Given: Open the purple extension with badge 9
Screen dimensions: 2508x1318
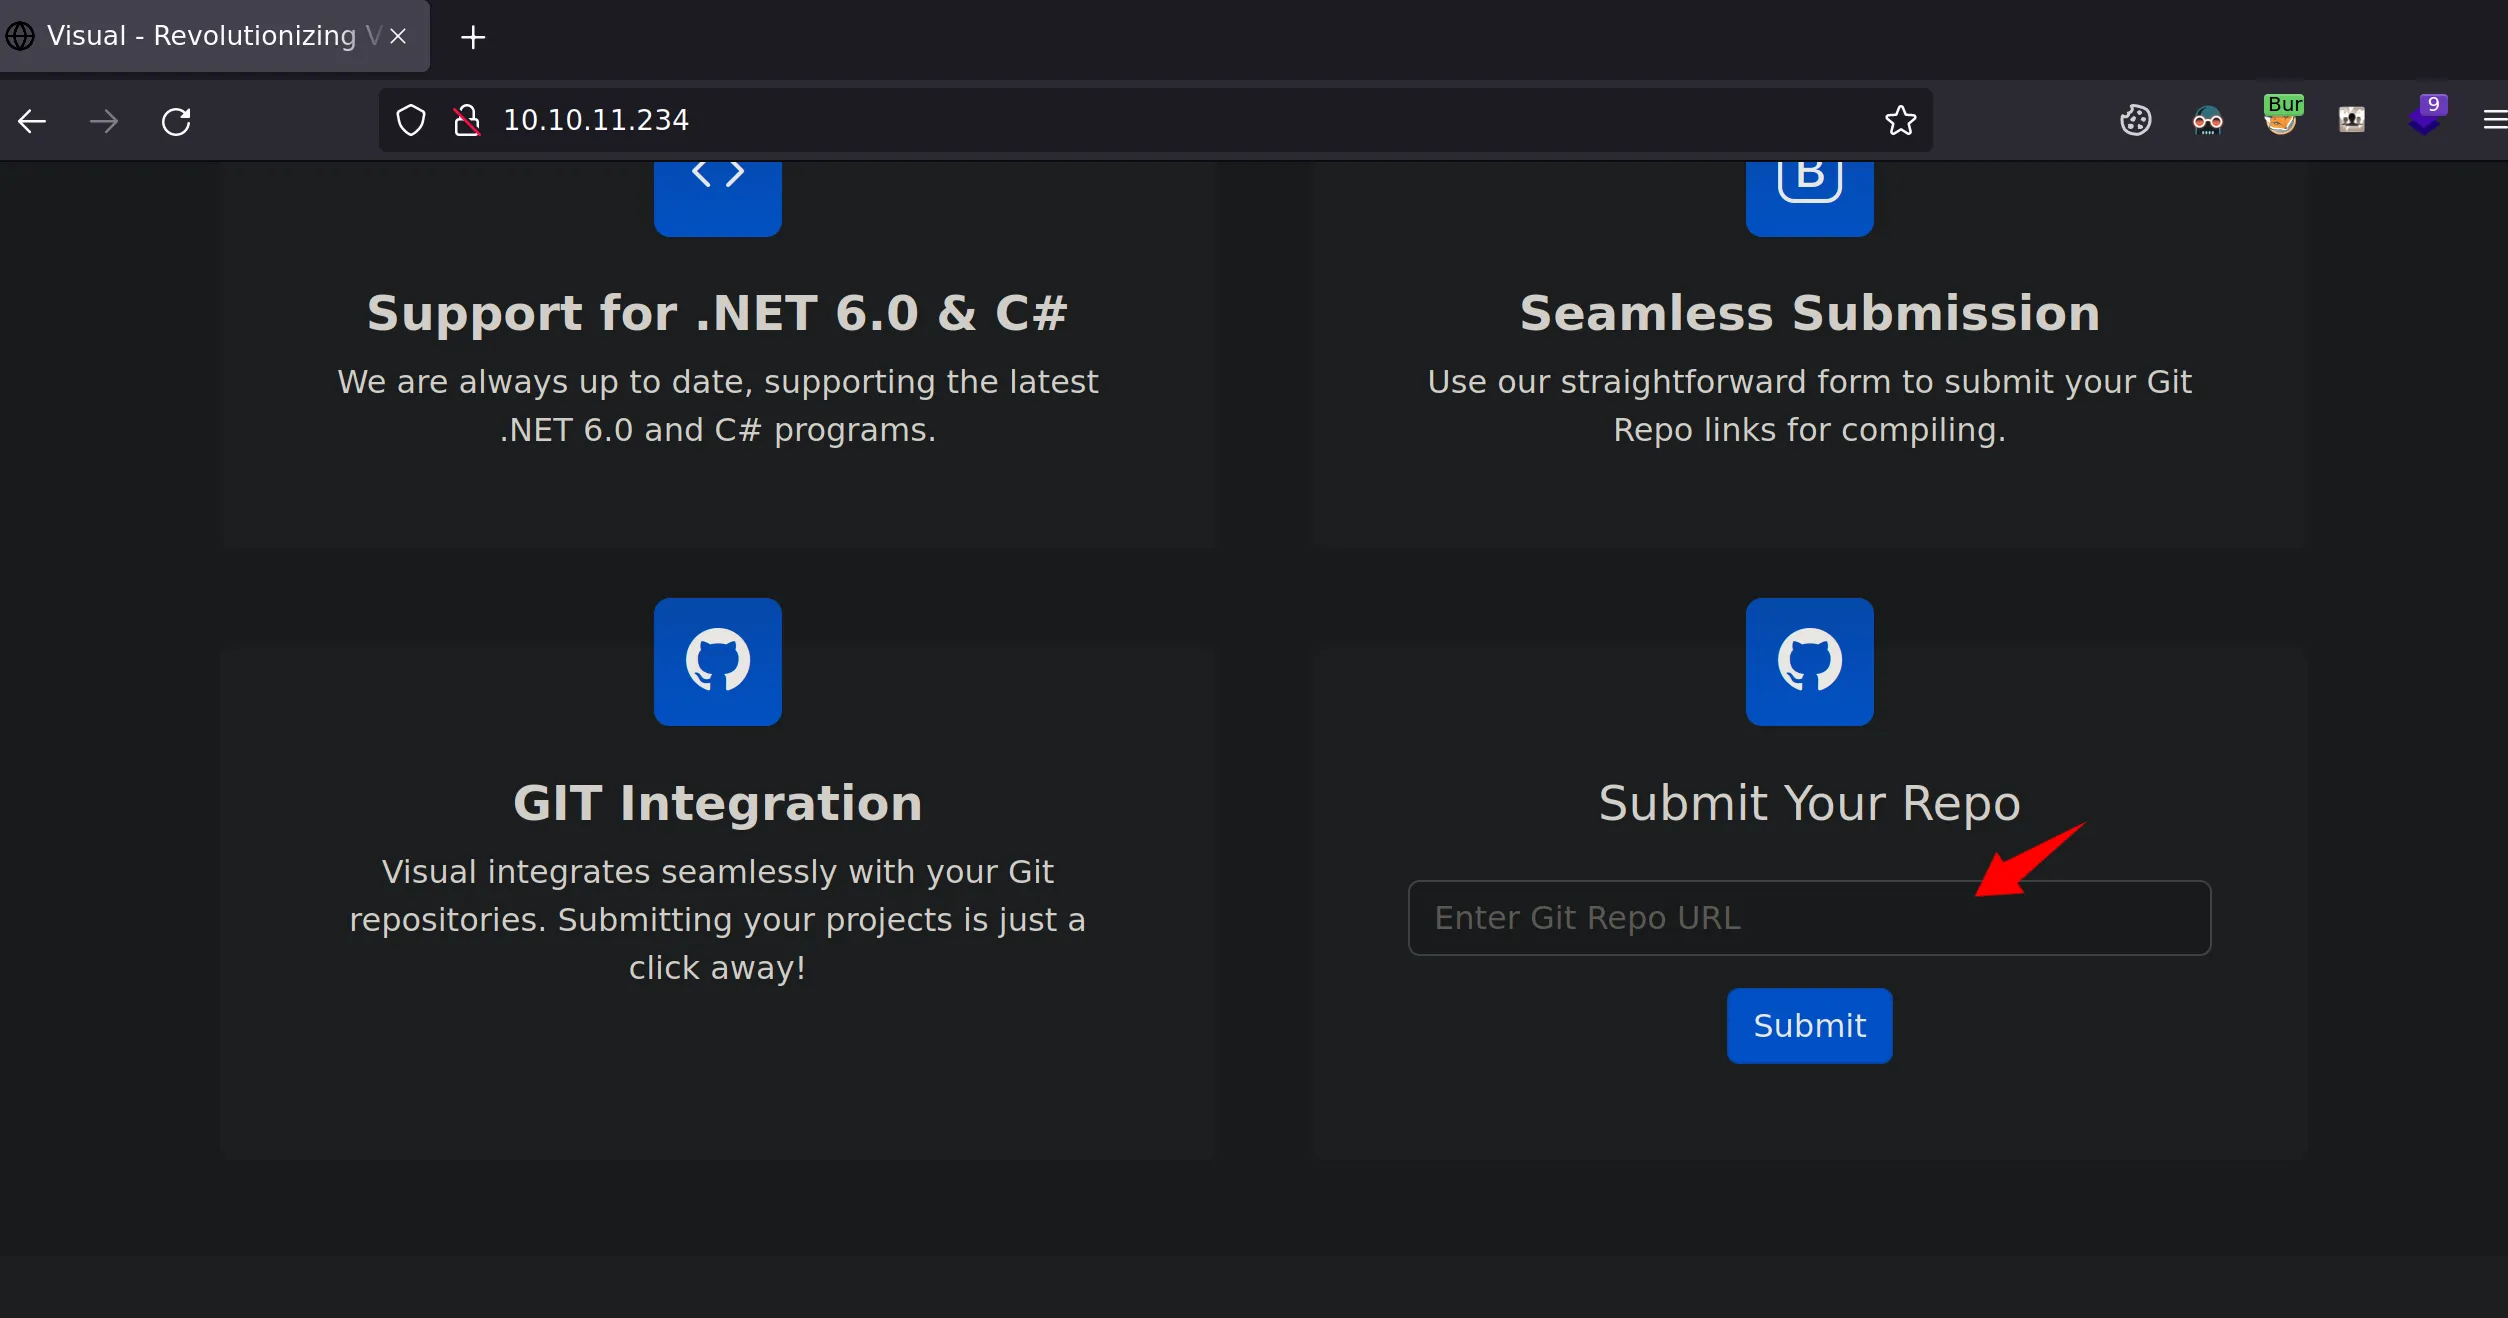Looking at the screenshot, I should coord(2427,116).
